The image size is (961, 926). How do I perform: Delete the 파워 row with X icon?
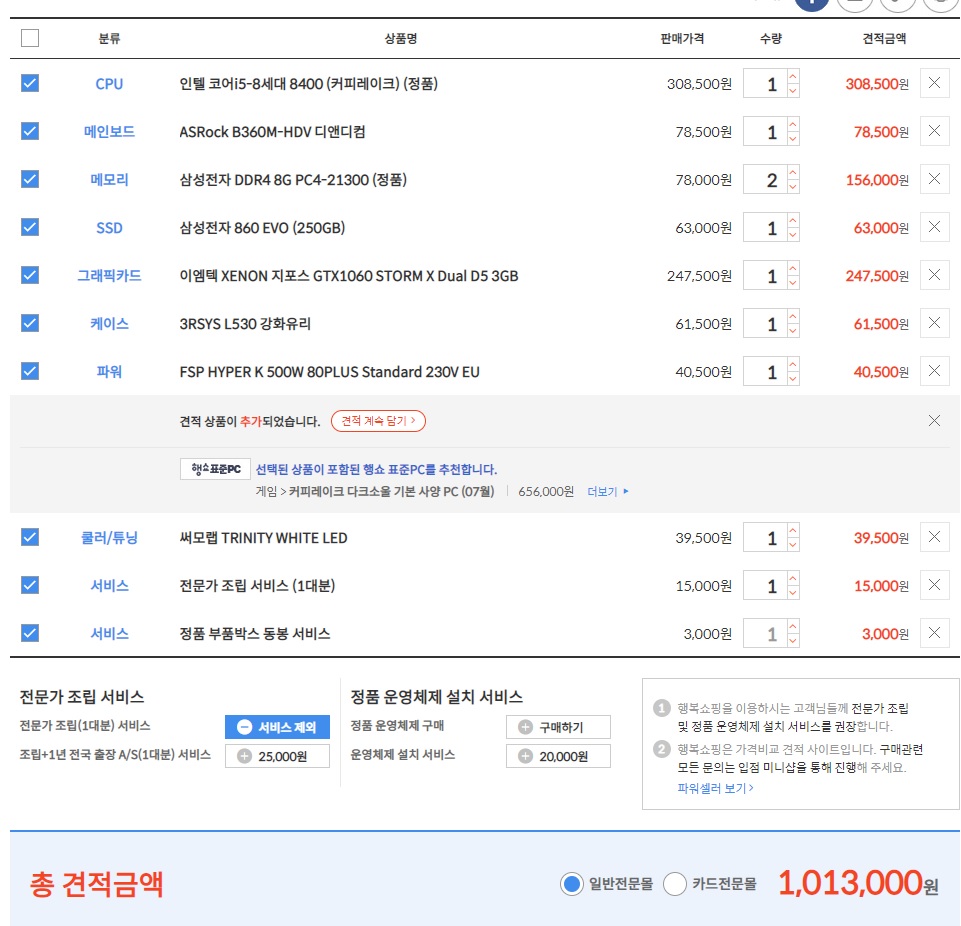coord(934,371)
